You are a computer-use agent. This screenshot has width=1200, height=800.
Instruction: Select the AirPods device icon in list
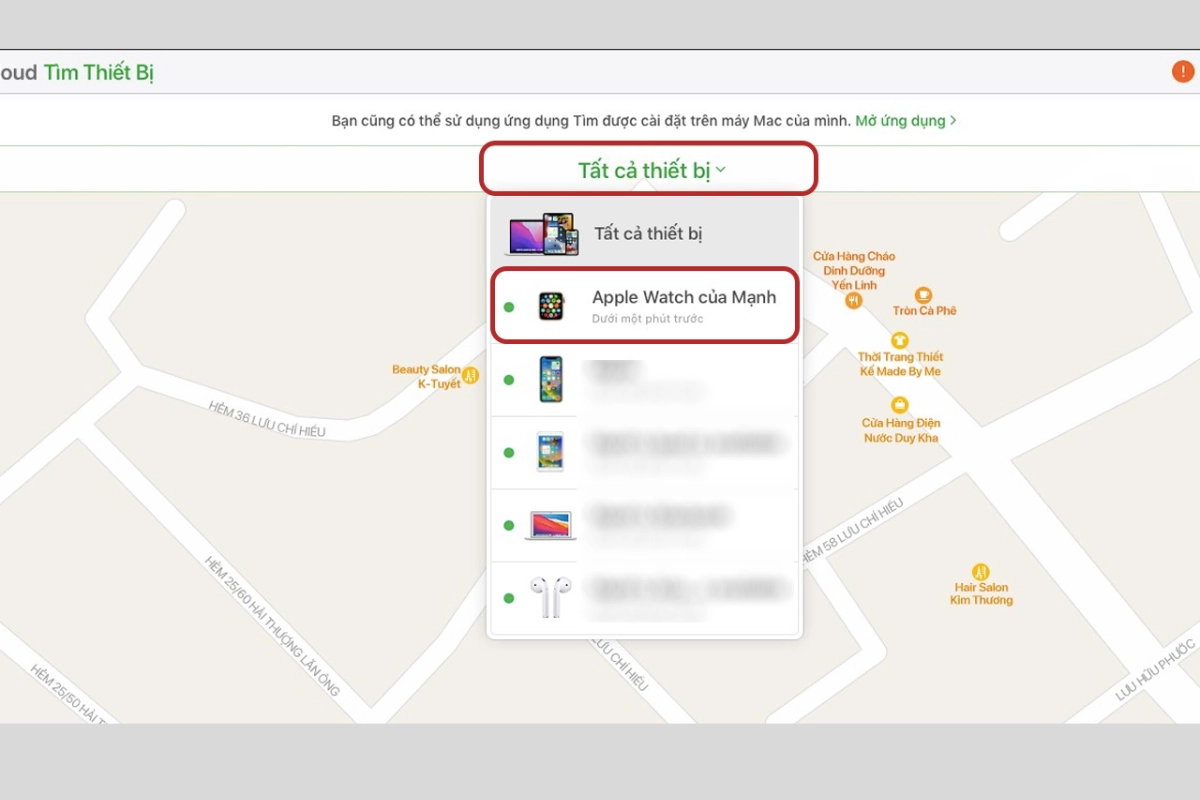click(550, 597)
